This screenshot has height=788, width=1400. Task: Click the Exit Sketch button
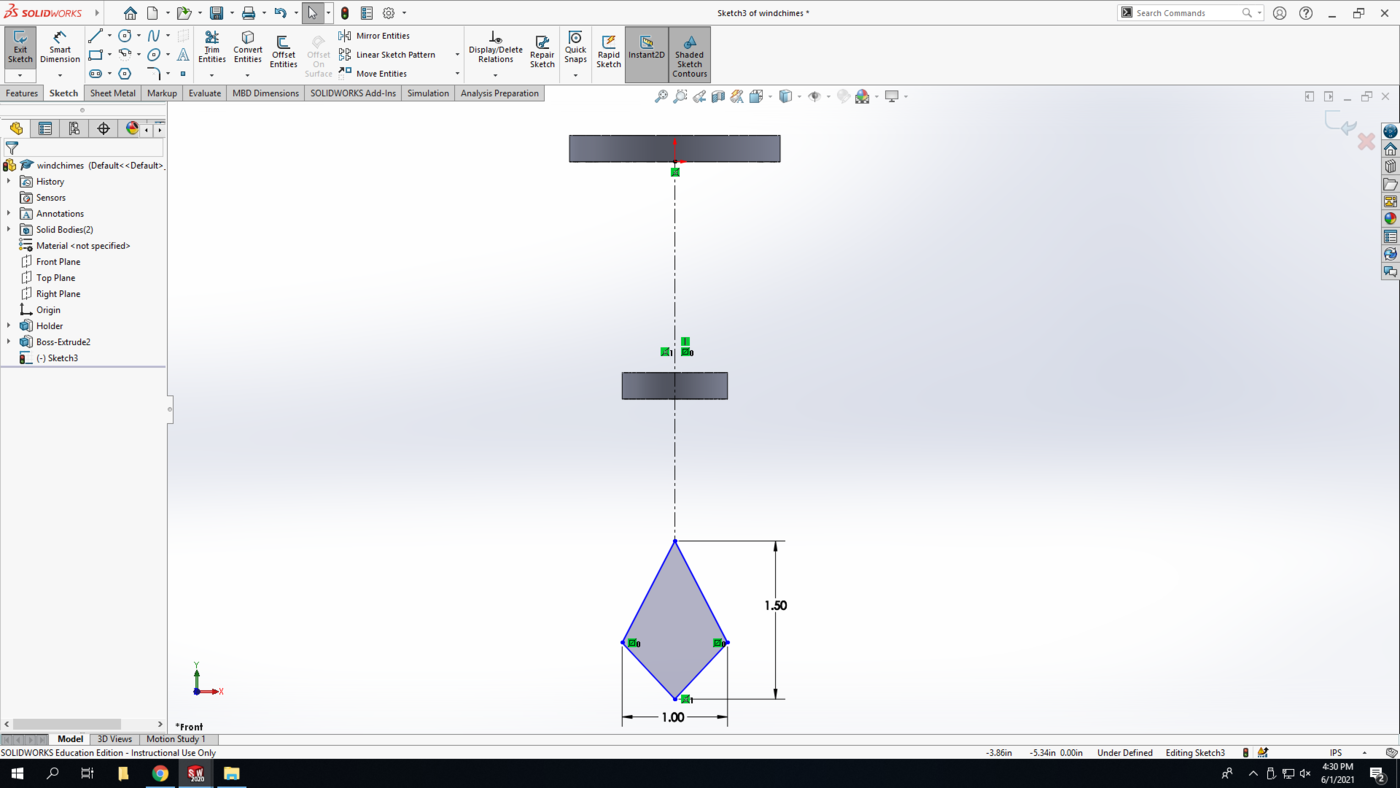20,48
